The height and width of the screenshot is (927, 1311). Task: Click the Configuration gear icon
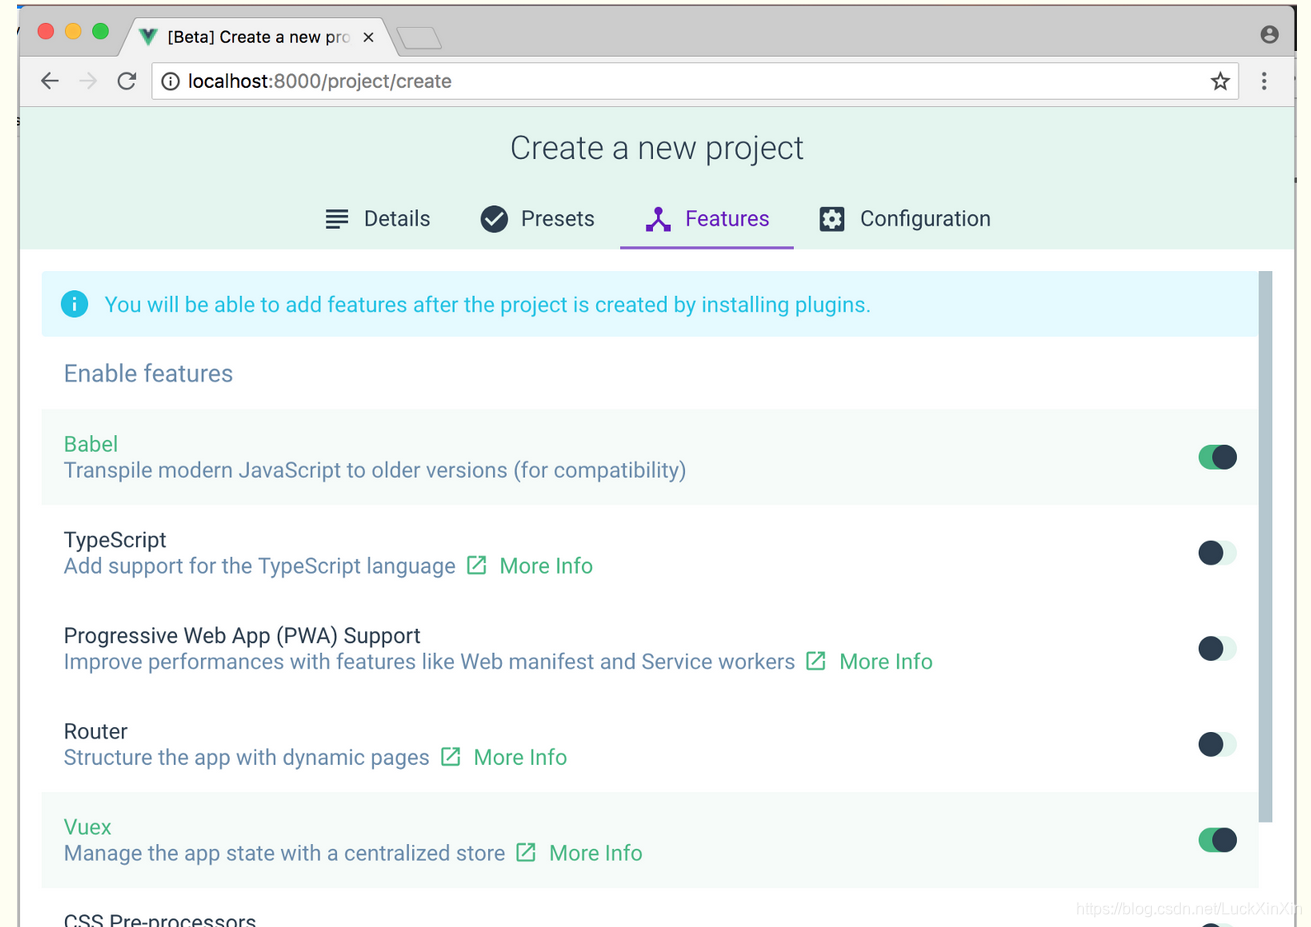832,219
